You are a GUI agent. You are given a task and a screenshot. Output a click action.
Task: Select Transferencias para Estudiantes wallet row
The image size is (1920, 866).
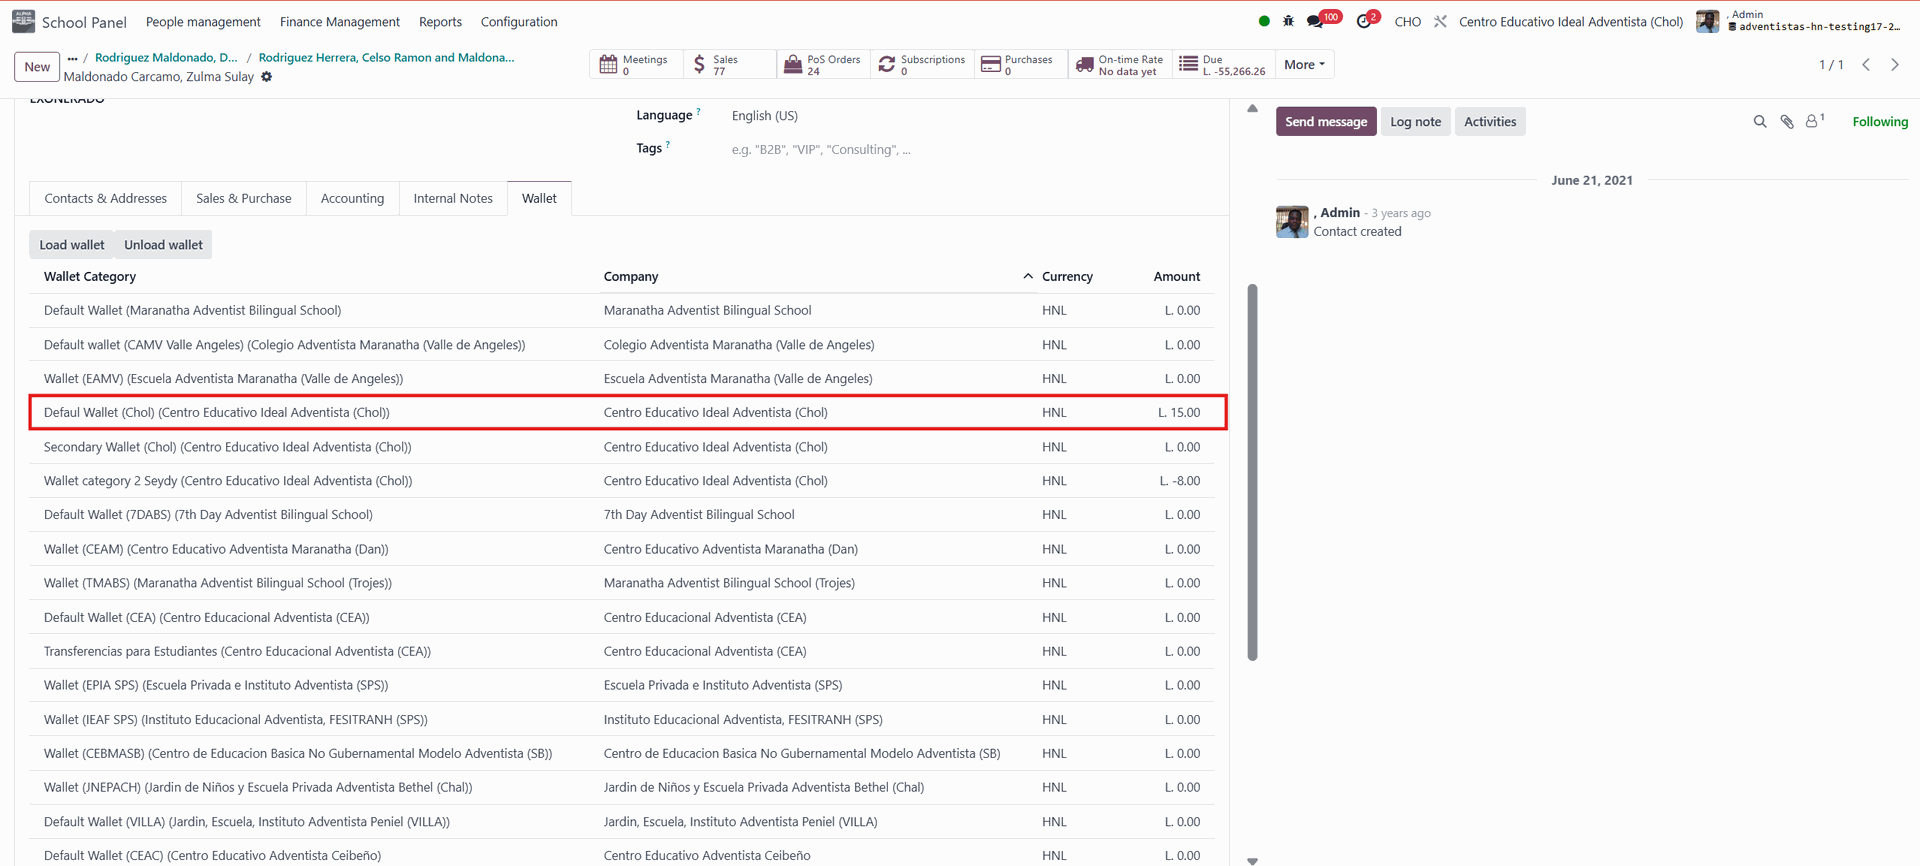622,651
